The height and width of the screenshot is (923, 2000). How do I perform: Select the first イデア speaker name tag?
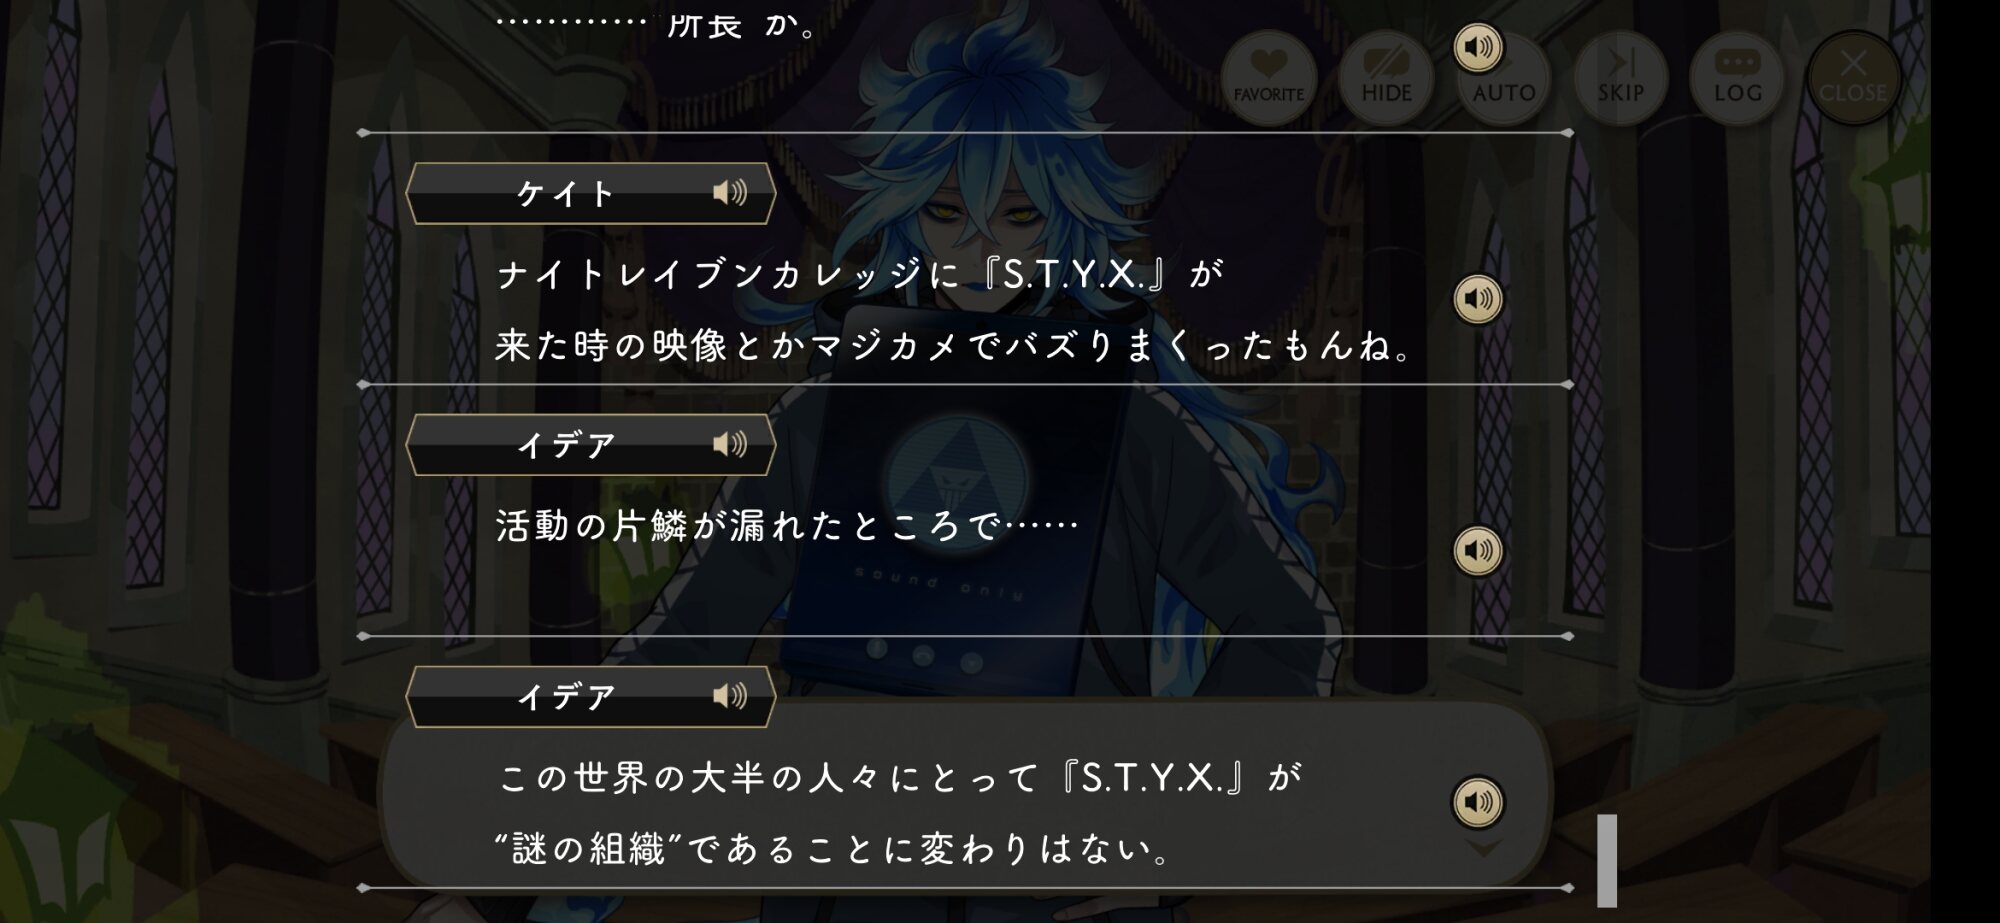click(590, 445)
